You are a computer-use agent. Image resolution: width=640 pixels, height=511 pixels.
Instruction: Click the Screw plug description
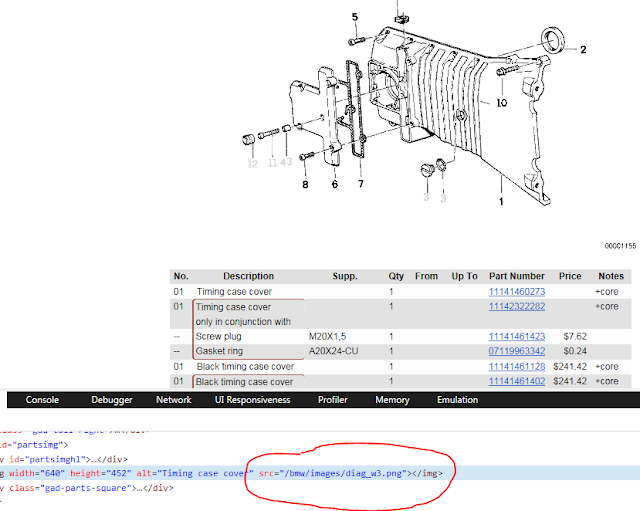[x=218, y=336]
